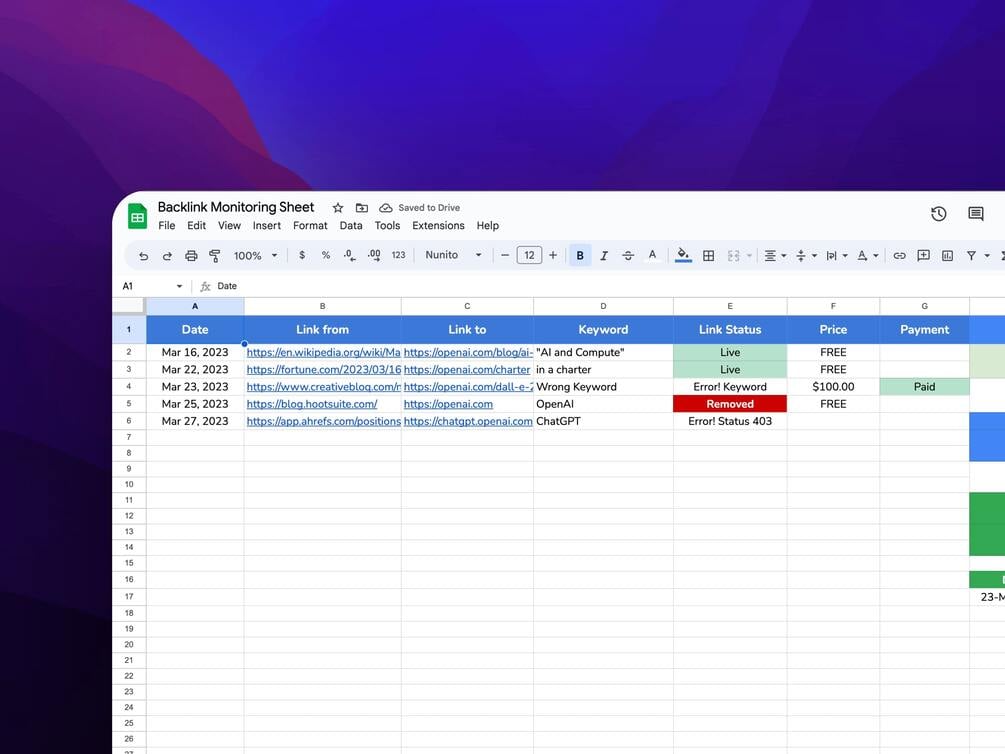Open the 123 number formats menu
Screen dimensions: 1005x754
coord(398,255)
